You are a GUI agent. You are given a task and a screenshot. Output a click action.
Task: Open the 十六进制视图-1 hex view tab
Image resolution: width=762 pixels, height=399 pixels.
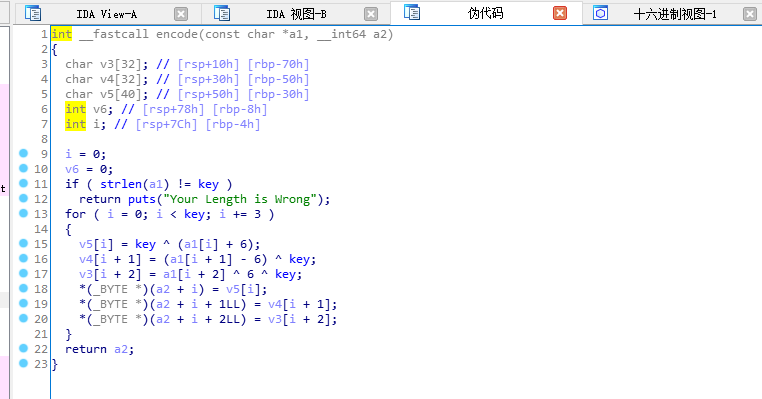tap(675, 14)
